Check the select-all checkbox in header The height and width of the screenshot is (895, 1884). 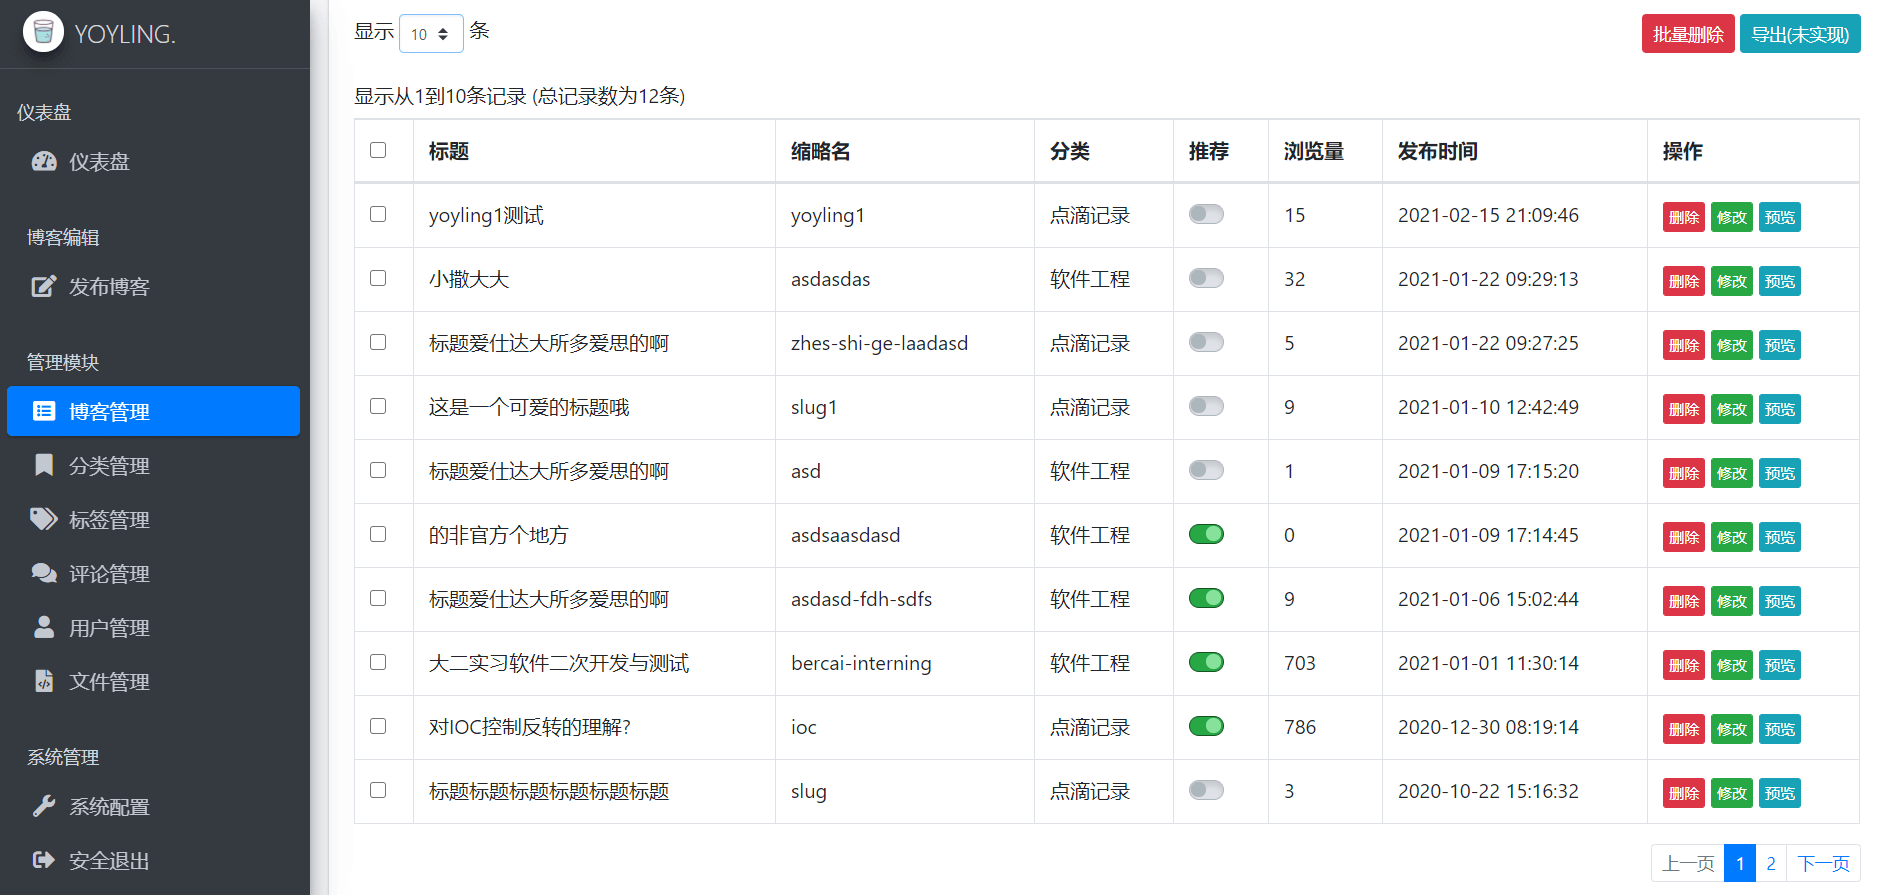tap(378, 150)
